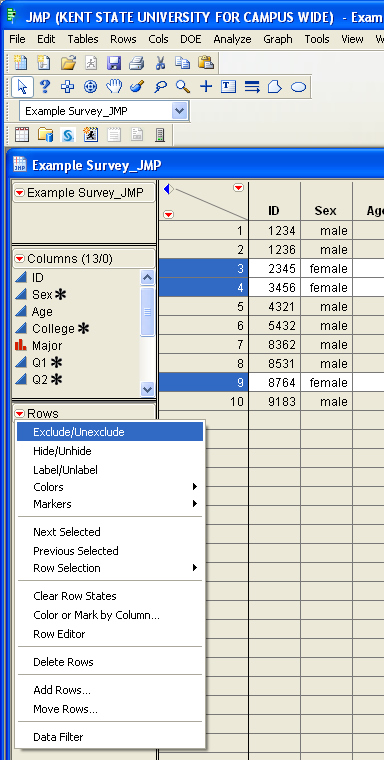The height and width of the screenshot is (760, 384).
Task: Select the Brush tool
Action: pos(137,87)
